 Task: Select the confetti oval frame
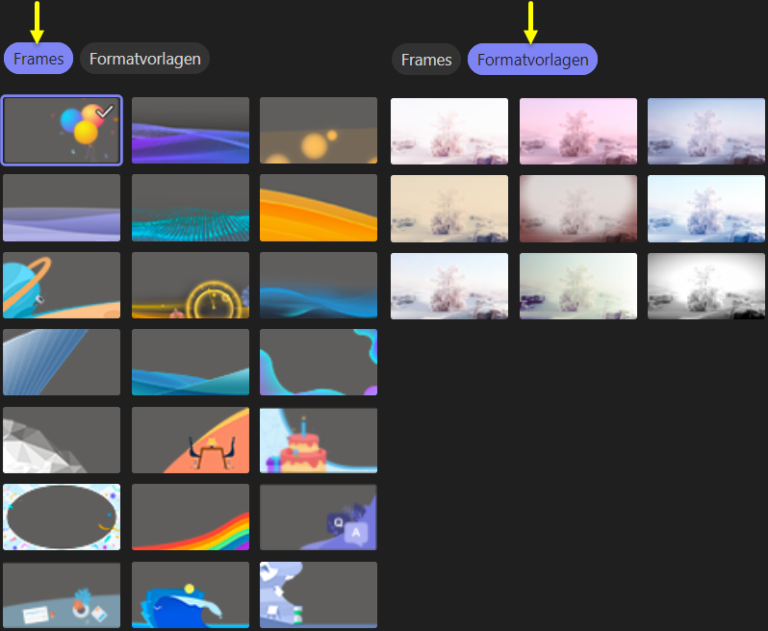[x=62, y=517]
